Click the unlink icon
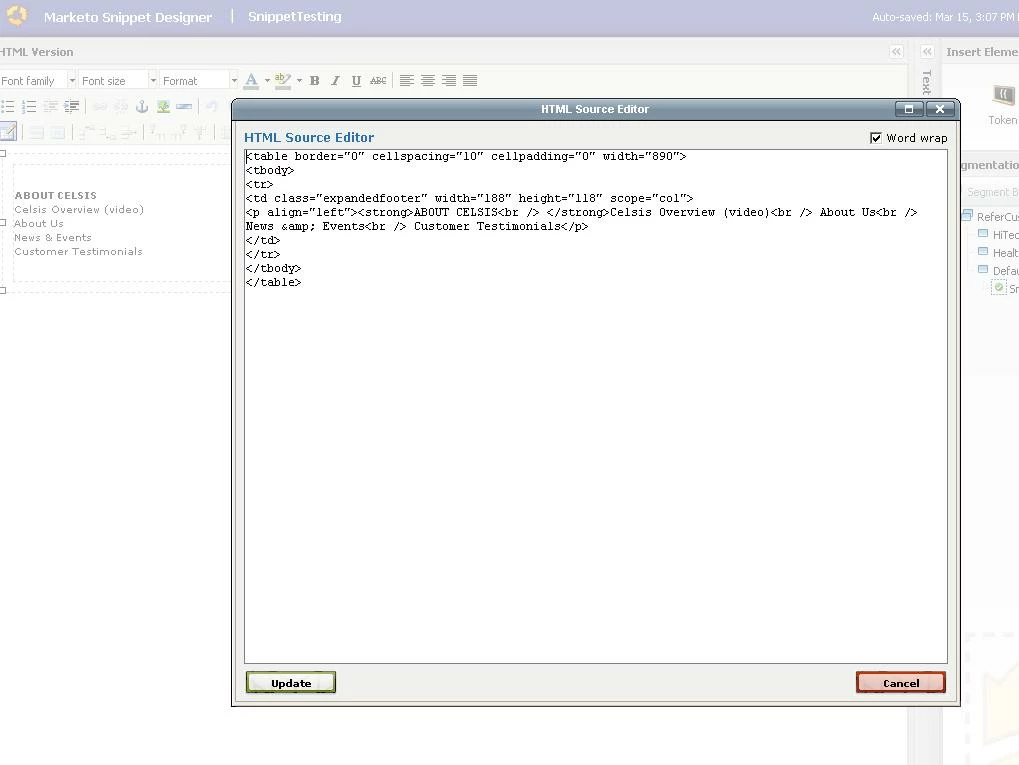This screenshot has height=765, width=1019. (x=121, y=106)
